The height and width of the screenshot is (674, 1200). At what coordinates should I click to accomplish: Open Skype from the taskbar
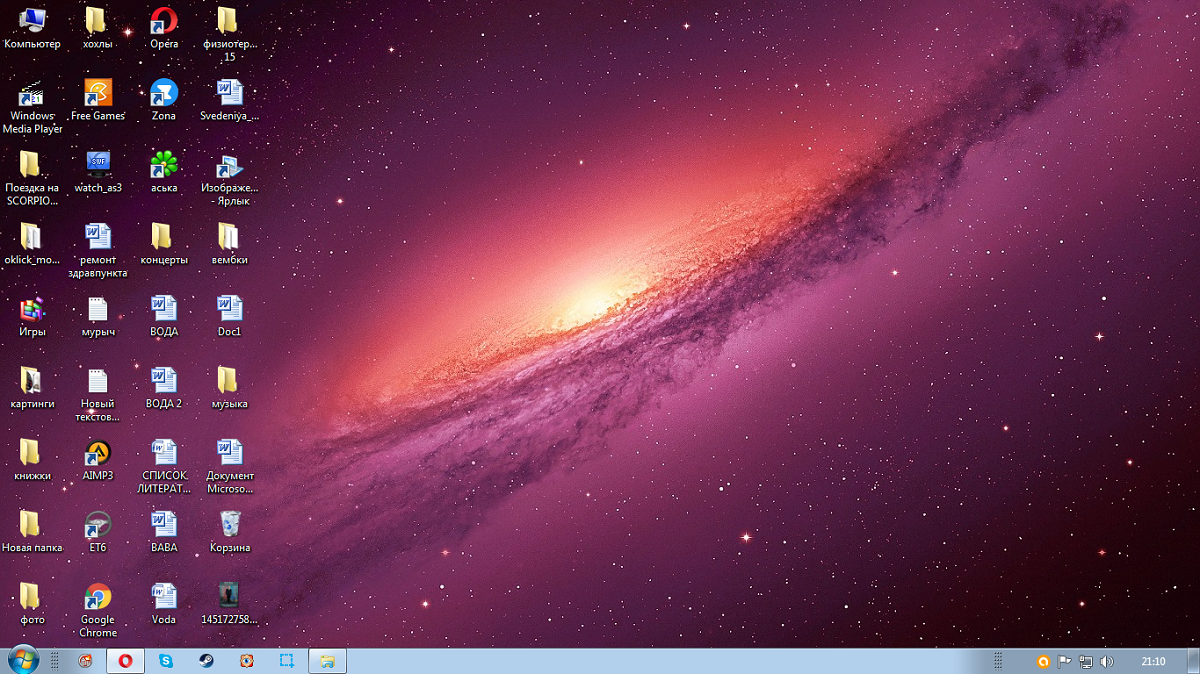[166, 661]
